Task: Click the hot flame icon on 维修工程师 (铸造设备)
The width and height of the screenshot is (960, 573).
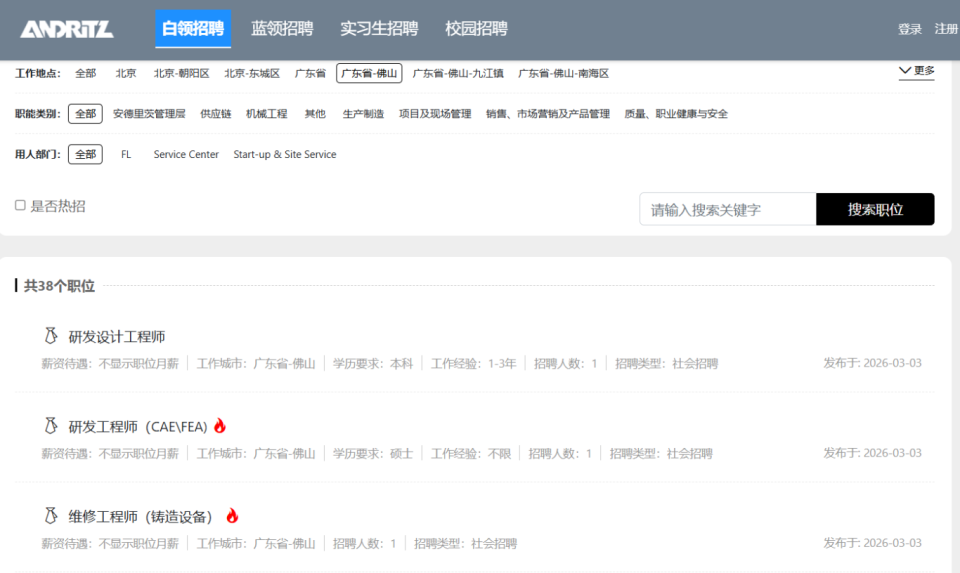Action: pos(232,515)
